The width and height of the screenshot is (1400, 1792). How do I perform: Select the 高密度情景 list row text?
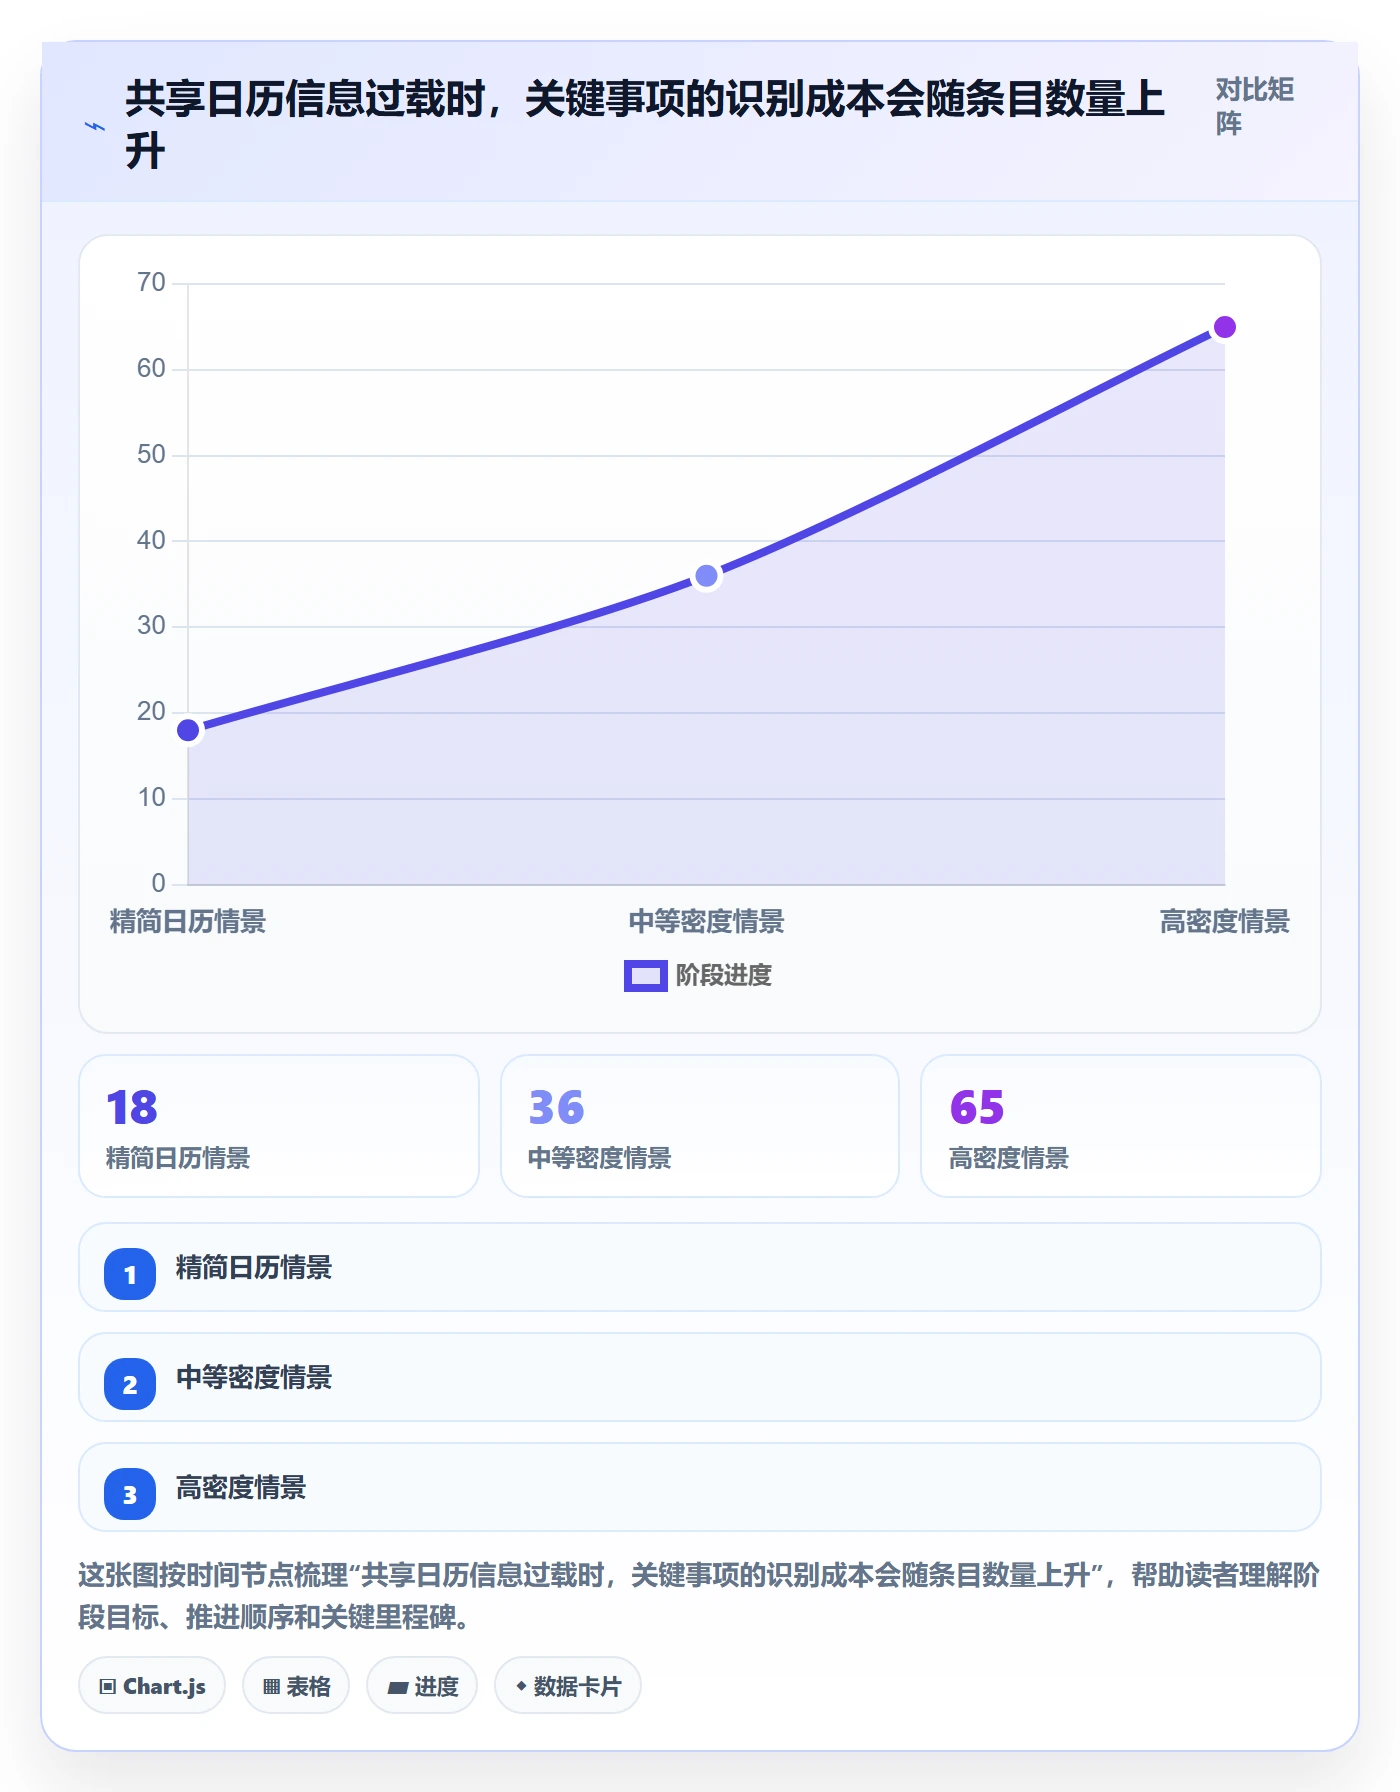tap(241, 1488)
